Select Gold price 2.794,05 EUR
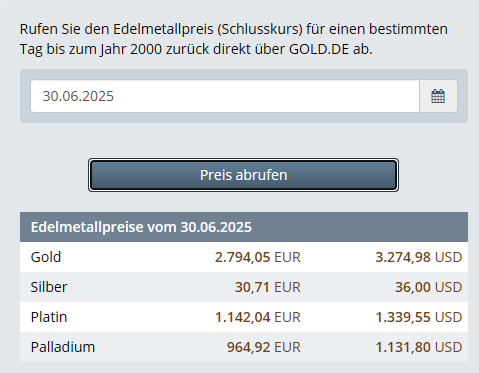This screenshot has width=479, height=373. point(258,257)
